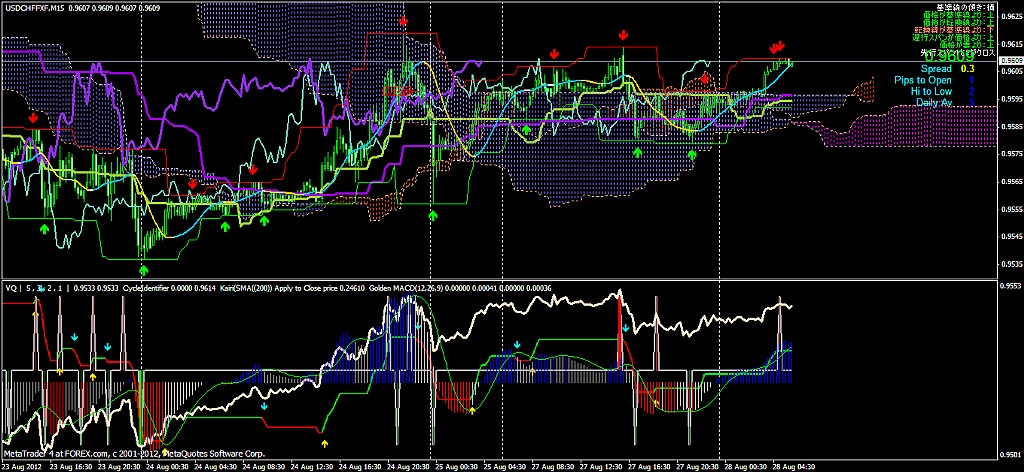Select the lowest green buy arrow on main chart
This screenshot has width=1024, height=472.
click(x=144, y=269)
